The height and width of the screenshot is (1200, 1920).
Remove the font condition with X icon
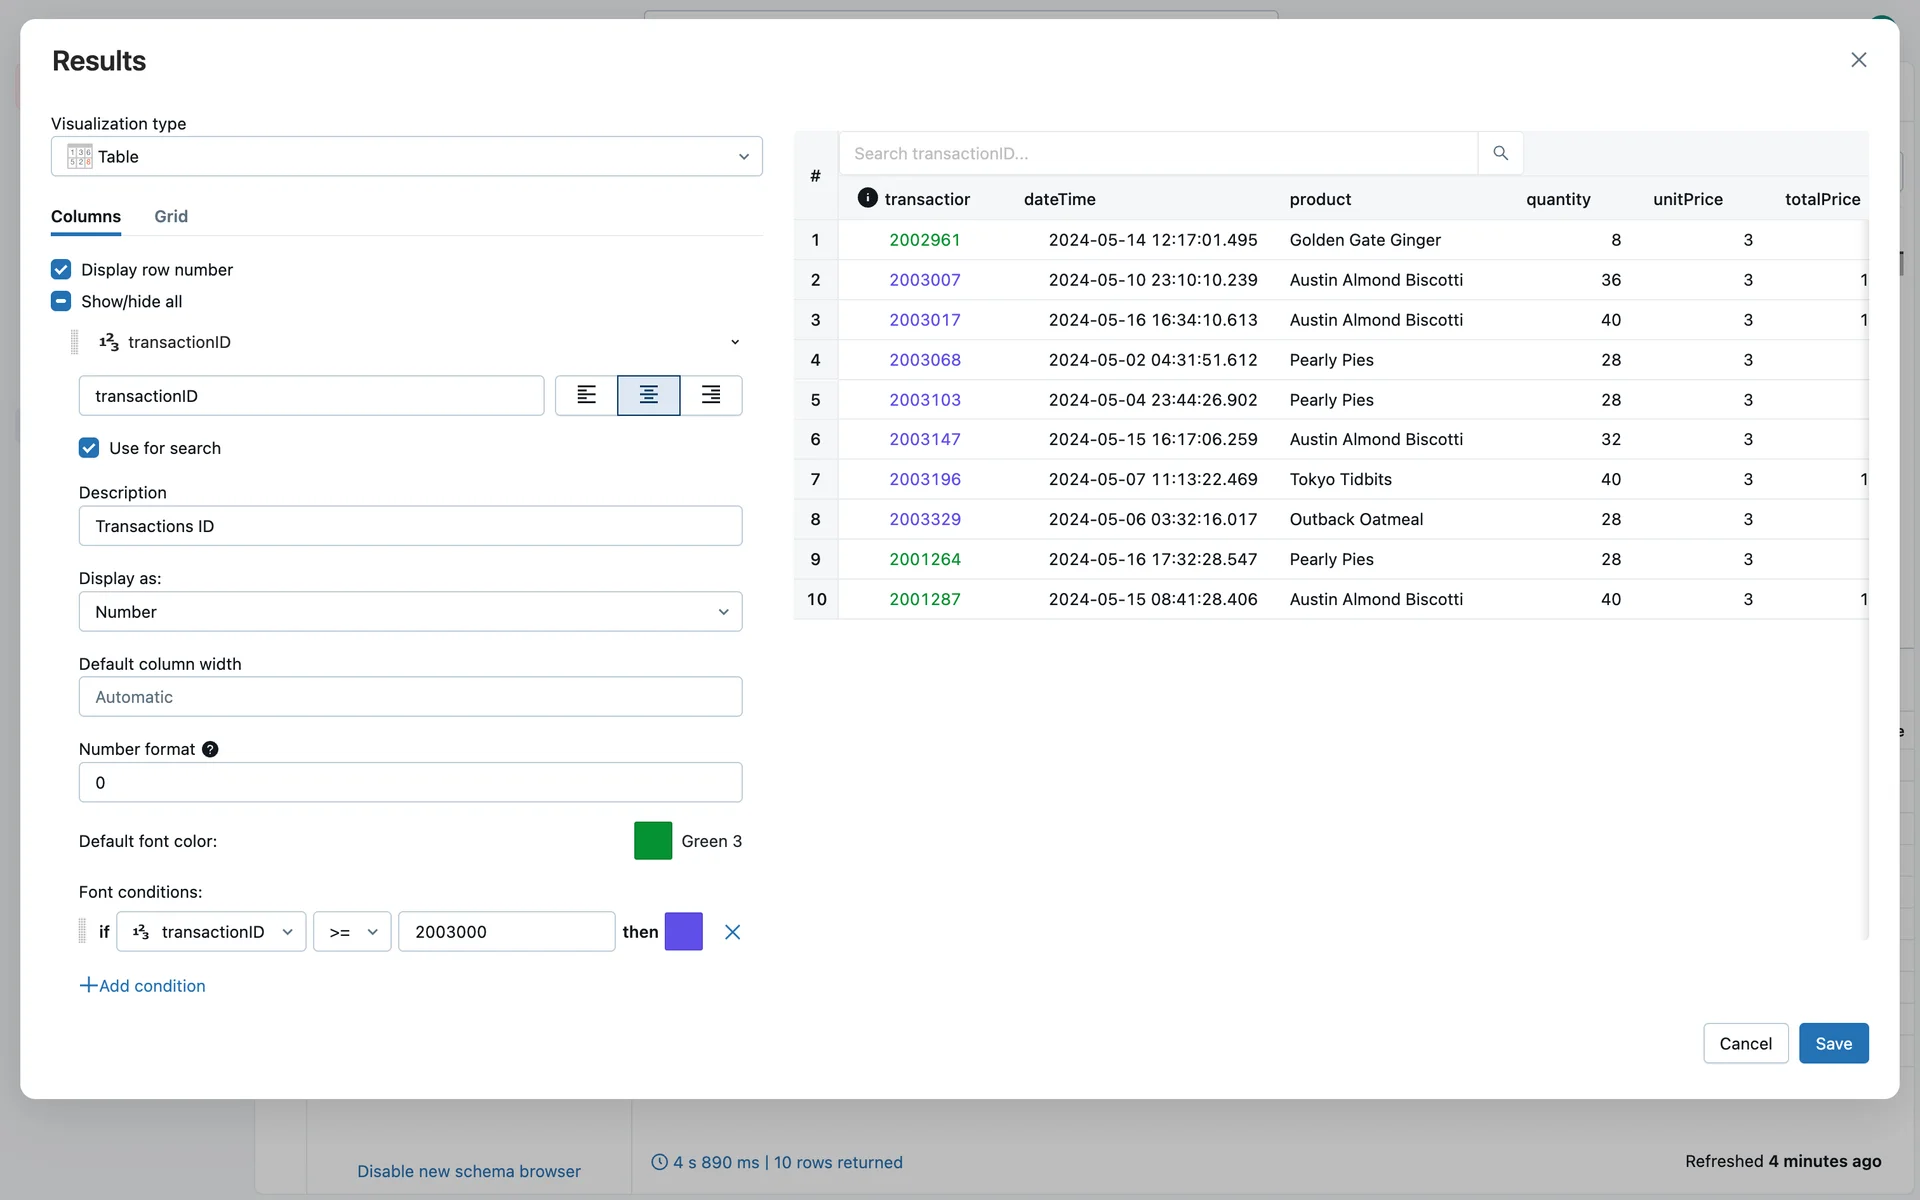pyautogui.click(x=732, y=932)
